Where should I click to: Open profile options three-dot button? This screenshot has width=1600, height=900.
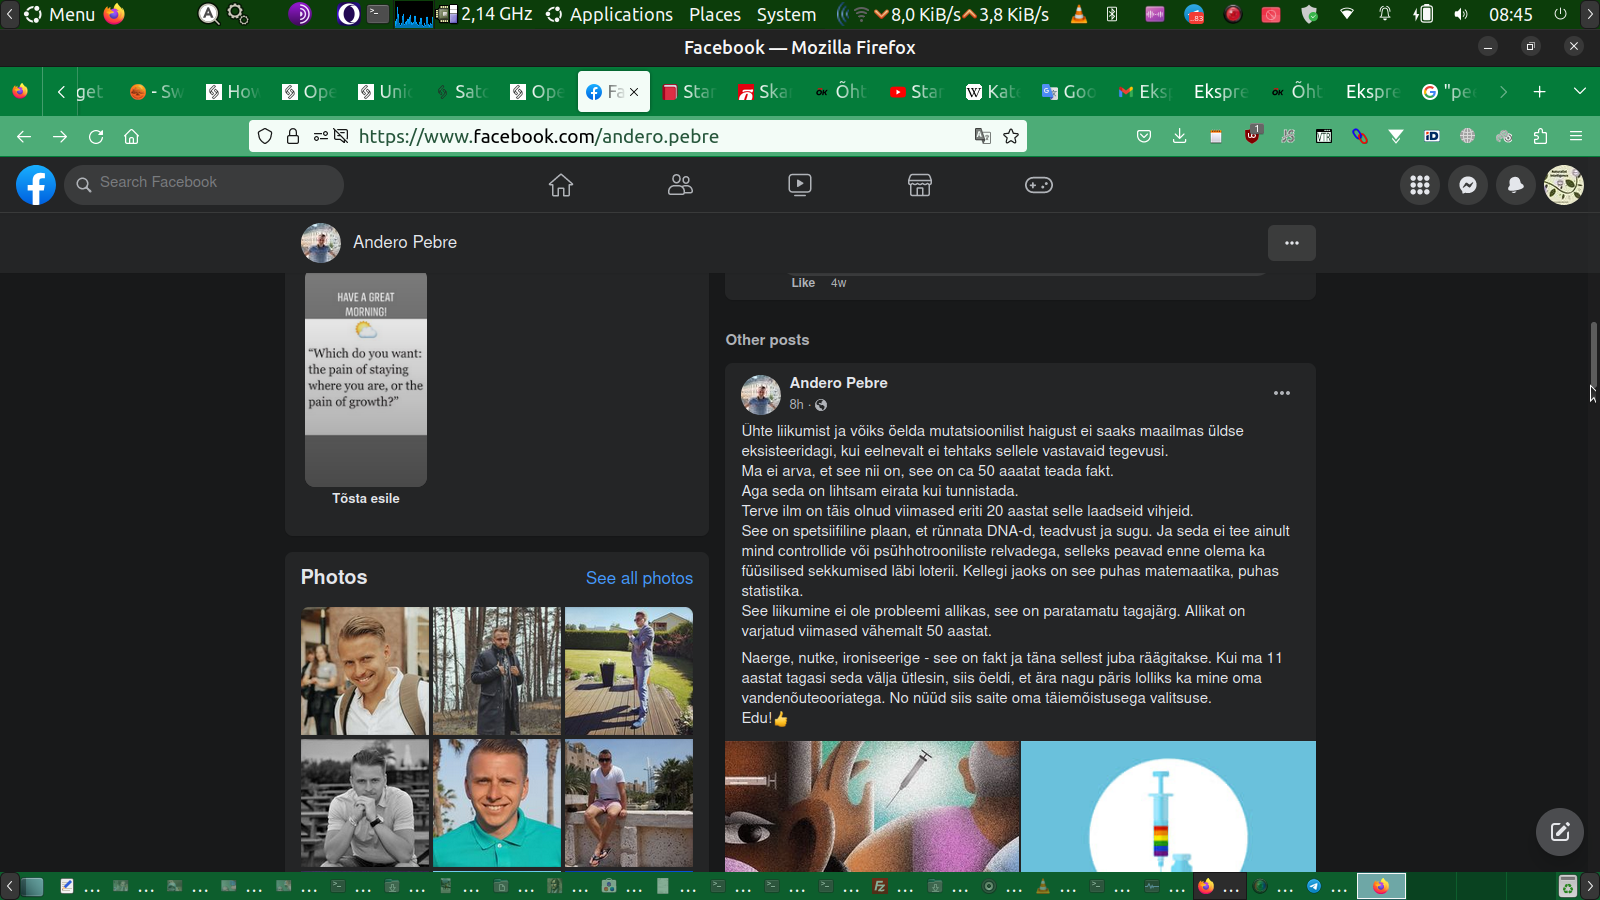(x=1291, y=243)
